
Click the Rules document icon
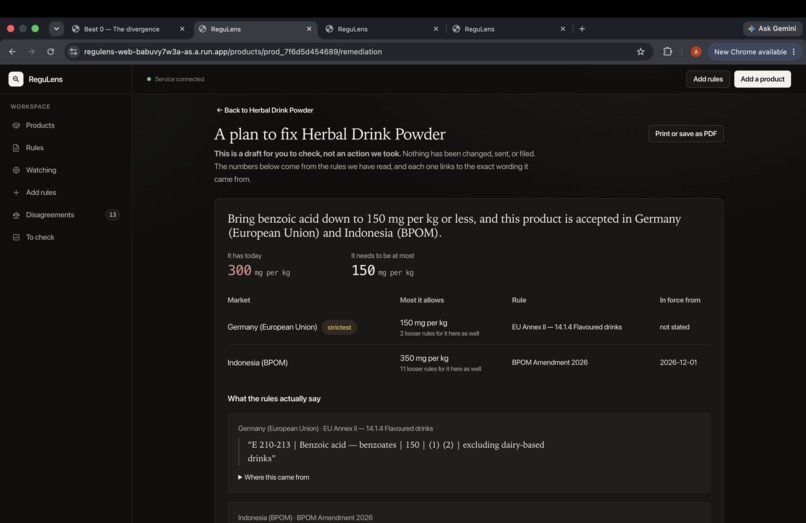coord(16,148)
